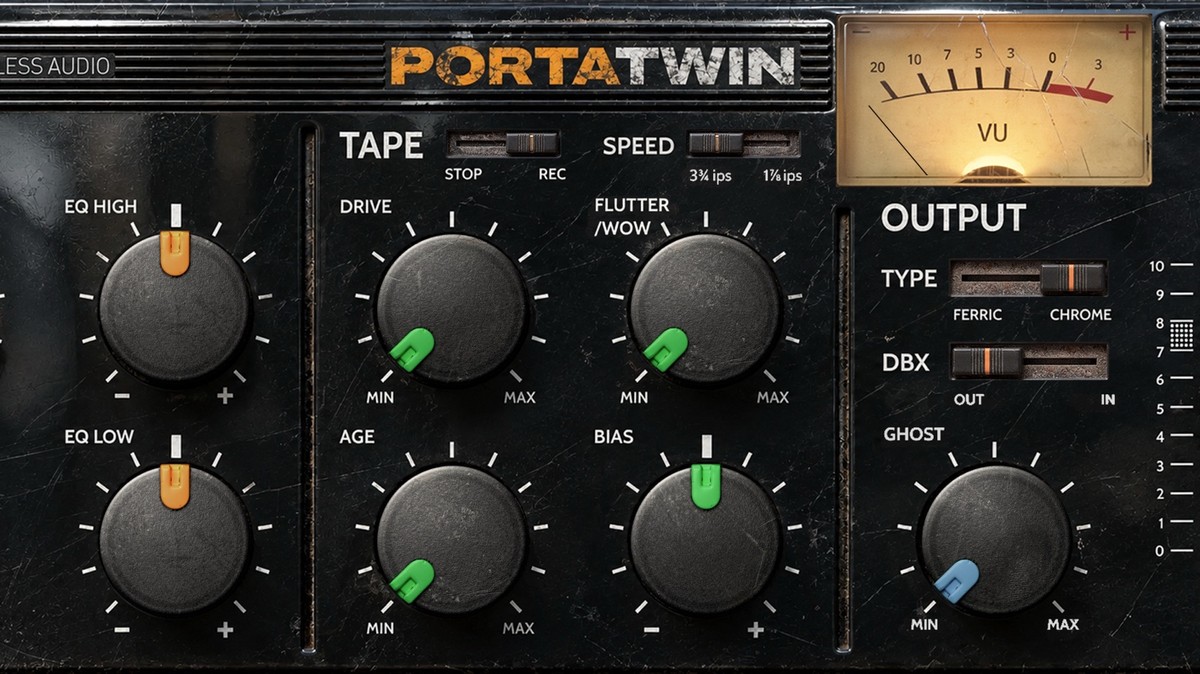The image size is (1200, 674).
Task: Click the 0 mark on output scale
Action: [1159, 551]
